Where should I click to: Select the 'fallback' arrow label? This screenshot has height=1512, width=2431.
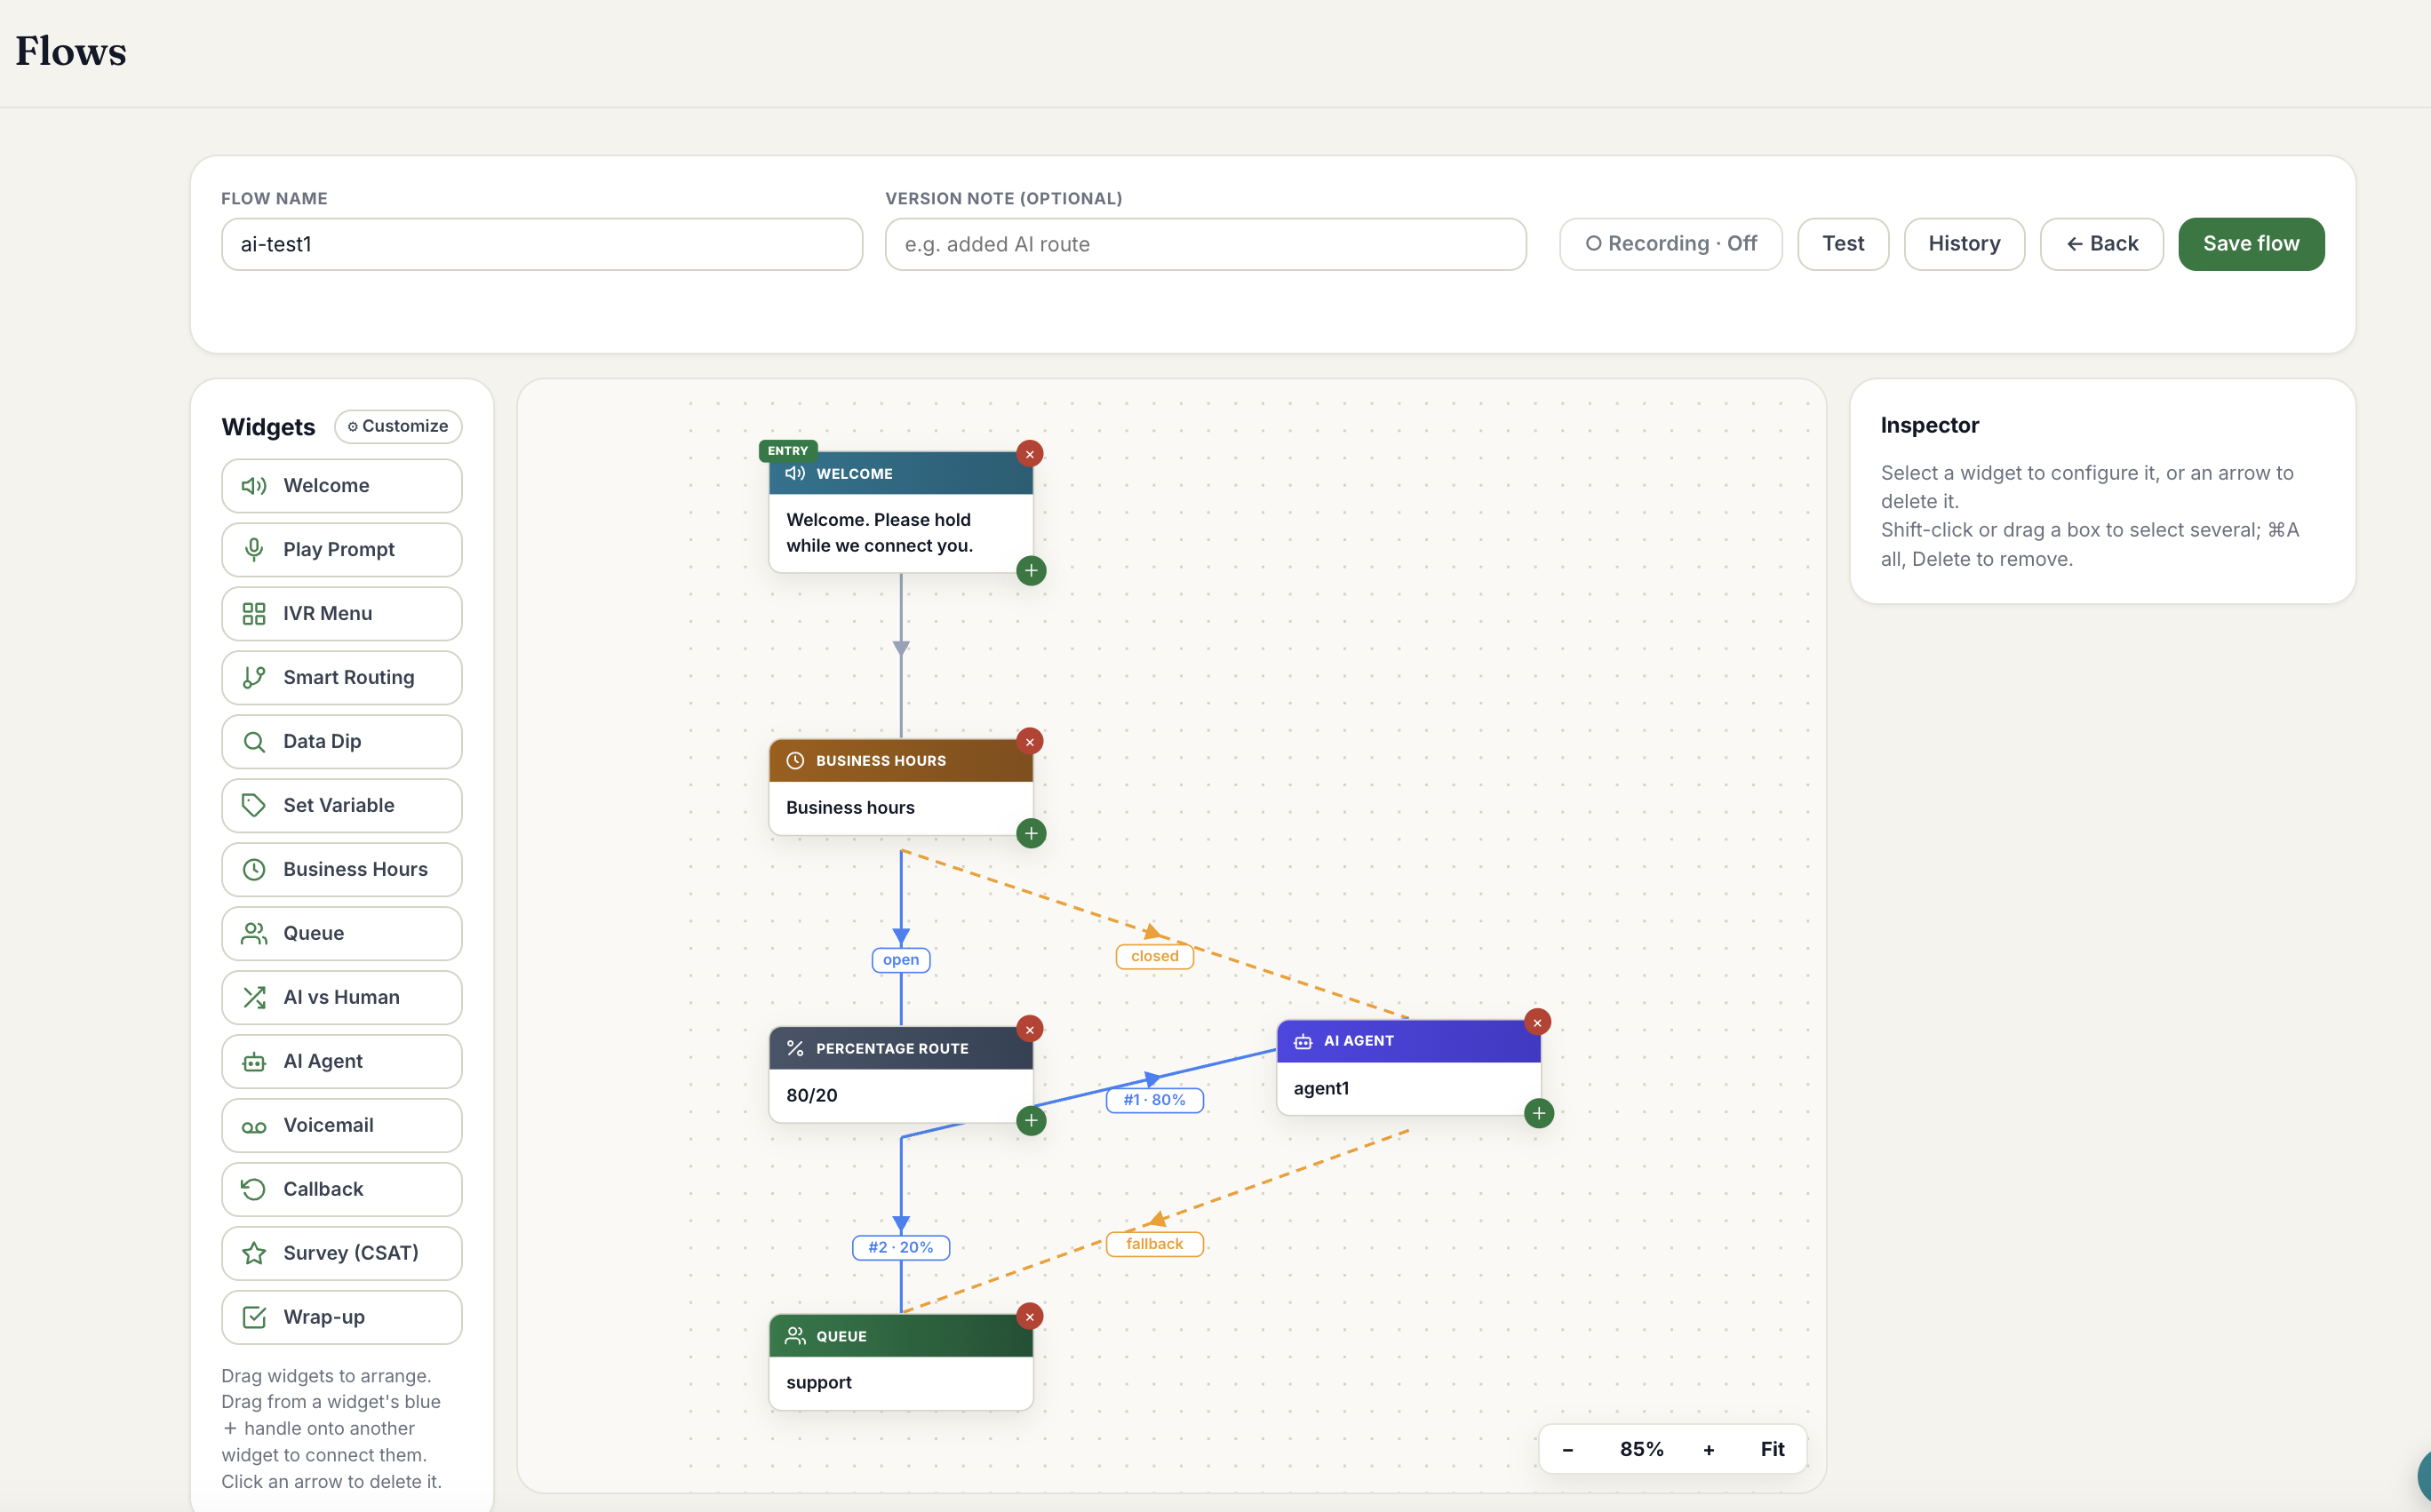point(1155,1244)
